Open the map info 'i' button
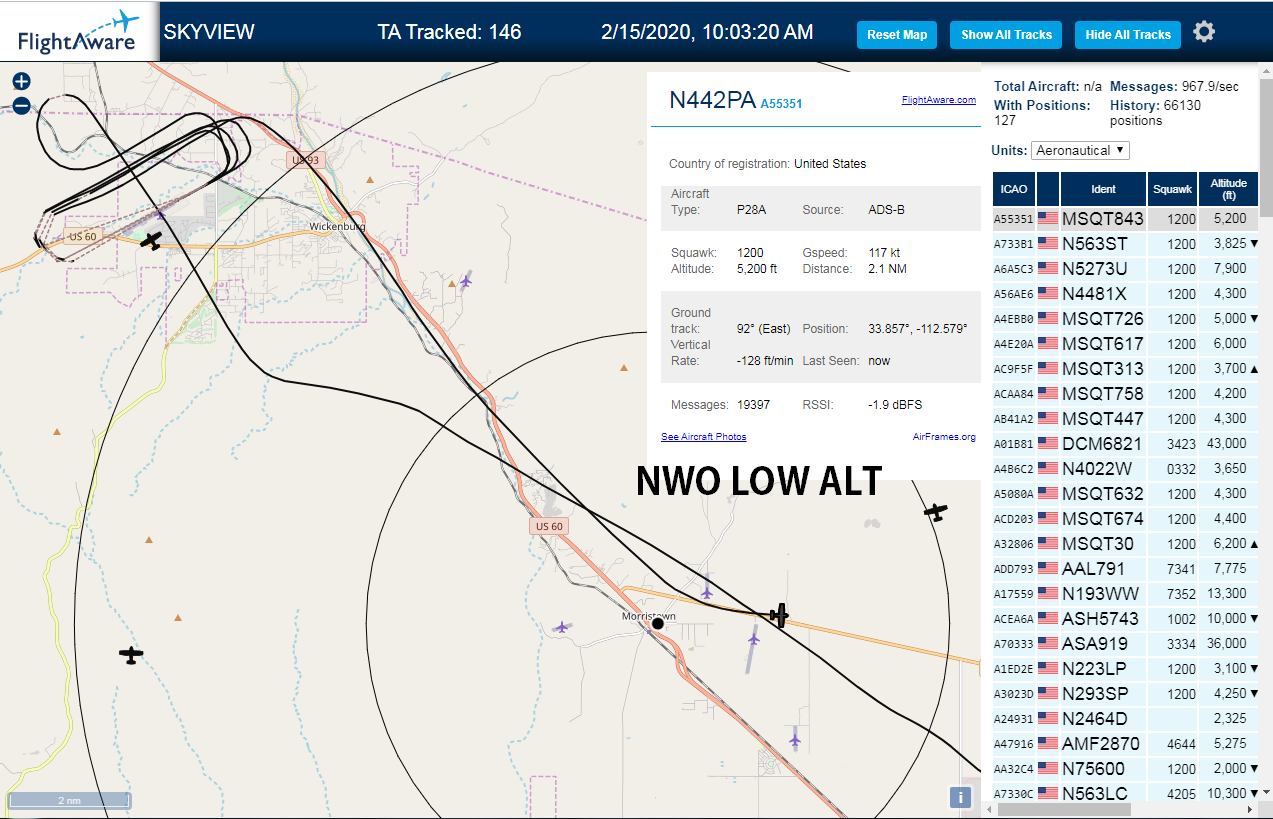1273x819 pixels. pos(960,797)
